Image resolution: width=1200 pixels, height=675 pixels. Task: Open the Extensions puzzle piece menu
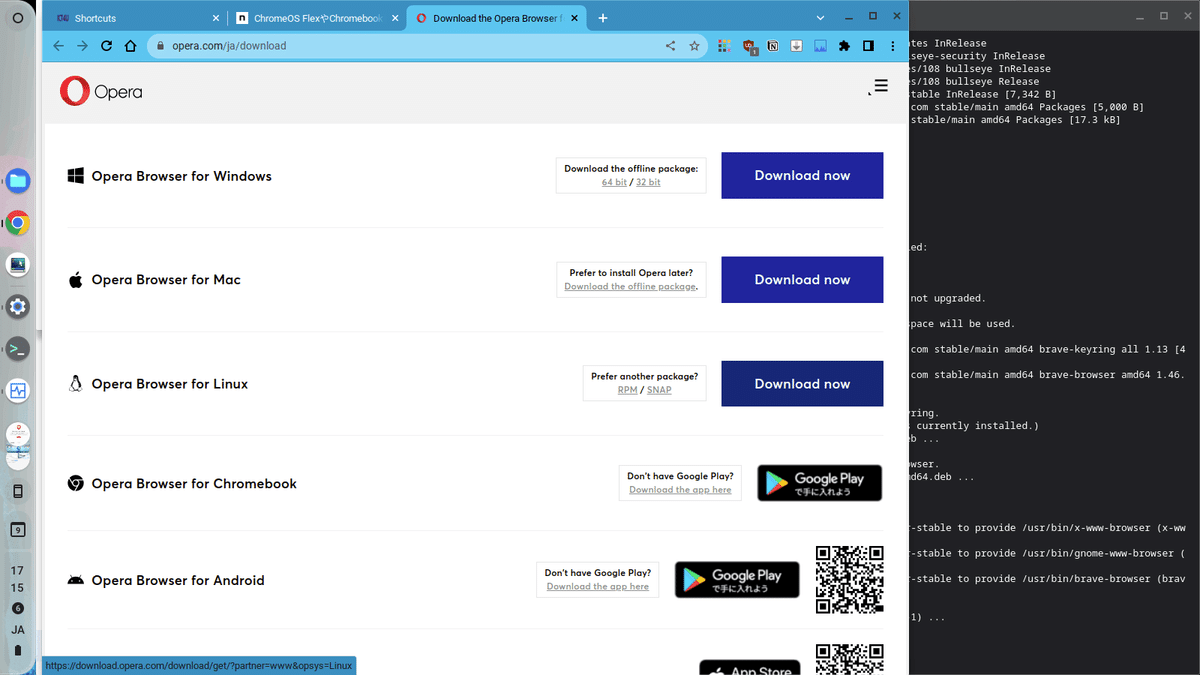tap(844, 46)
